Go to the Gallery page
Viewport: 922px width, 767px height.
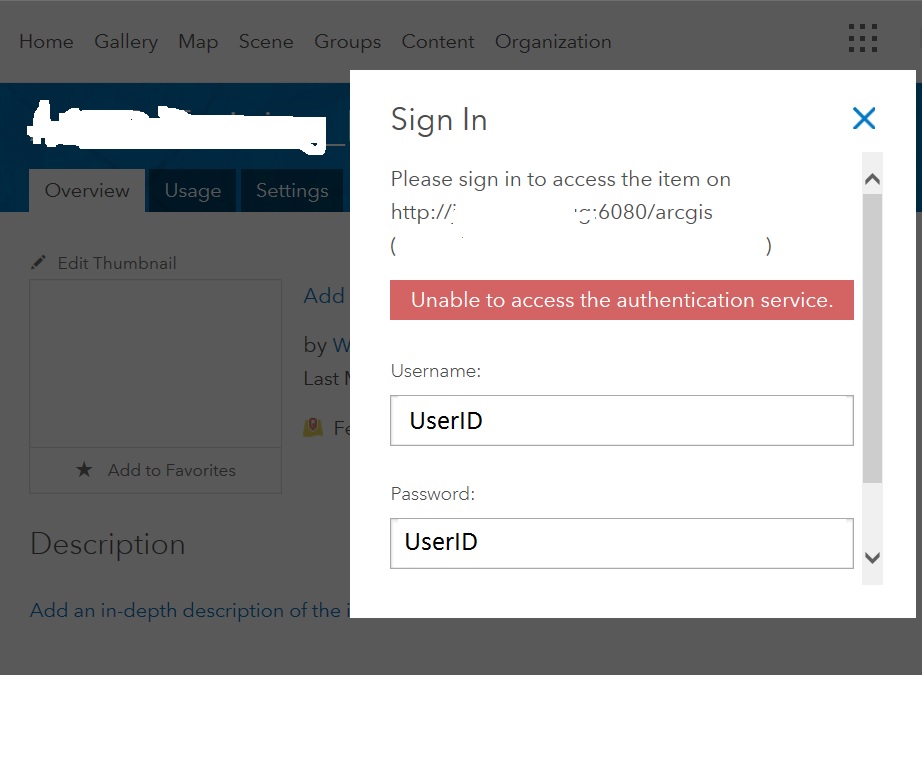126,41
